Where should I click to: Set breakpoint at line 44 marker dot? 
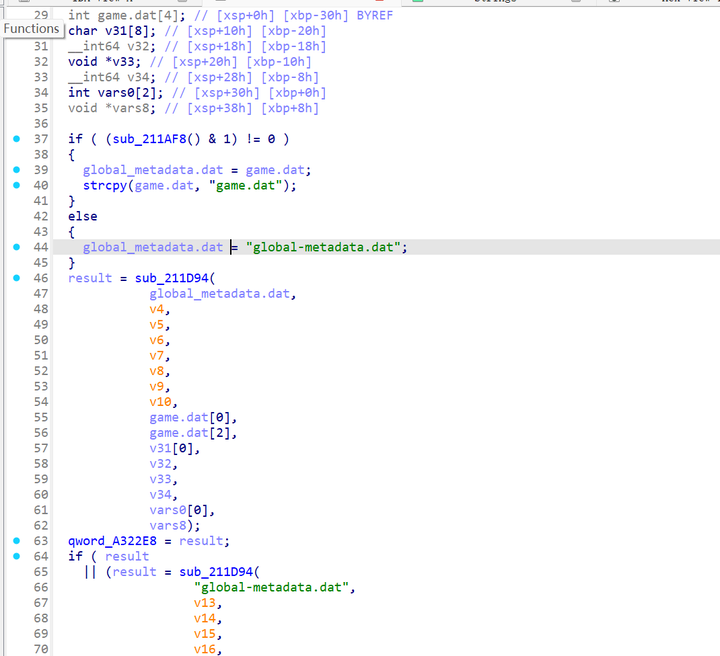click(16, 247)
